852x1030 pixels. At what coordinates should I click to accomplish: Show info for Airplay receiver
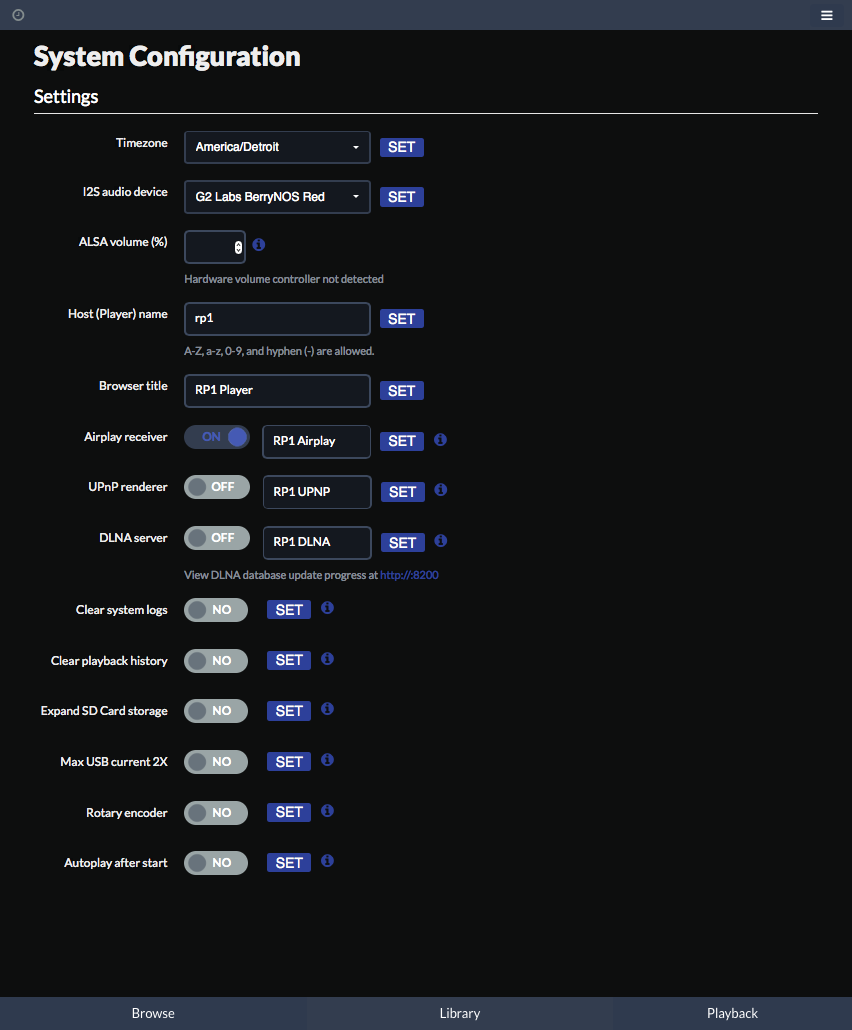point(440,439)
